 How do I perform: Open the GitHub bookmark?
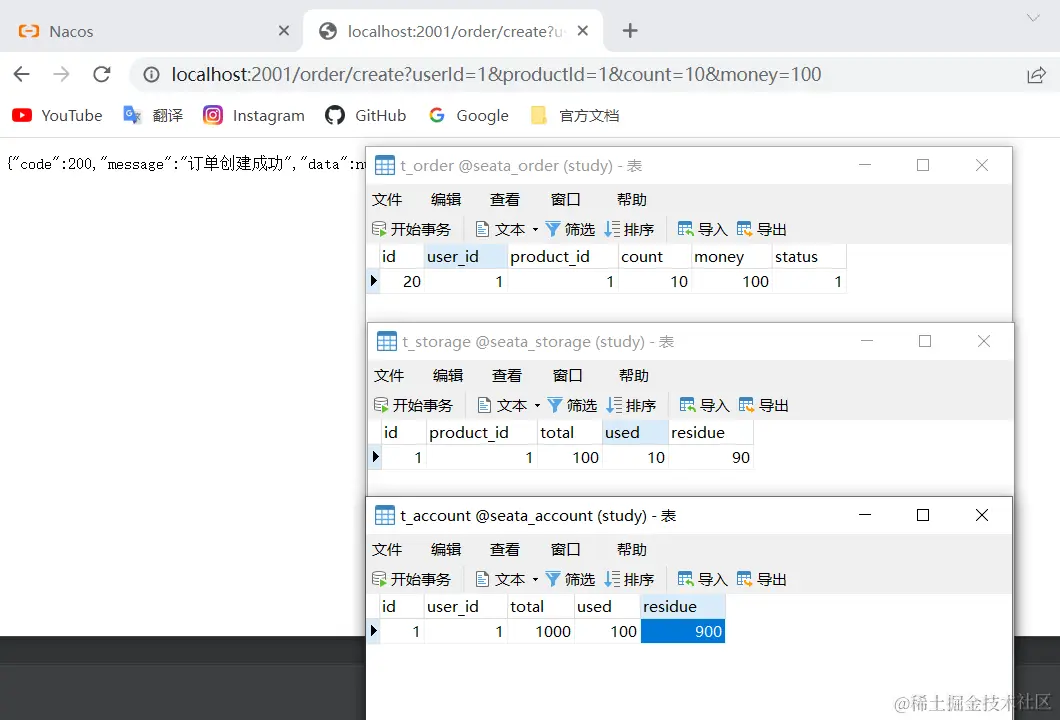(366, 116)
